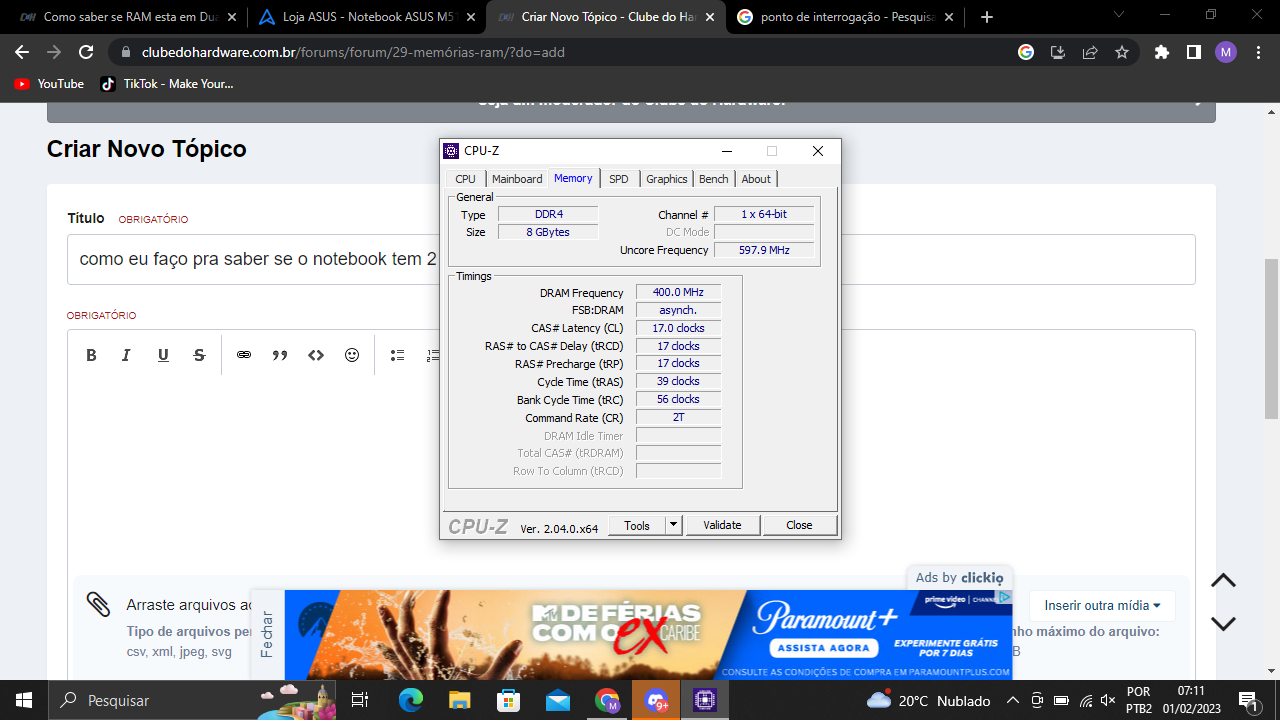Image resolution: width=1280 pixels, height=720 pixels.
Task: Jump to page top with the up chevron
Action: [x=1224, y=581]
